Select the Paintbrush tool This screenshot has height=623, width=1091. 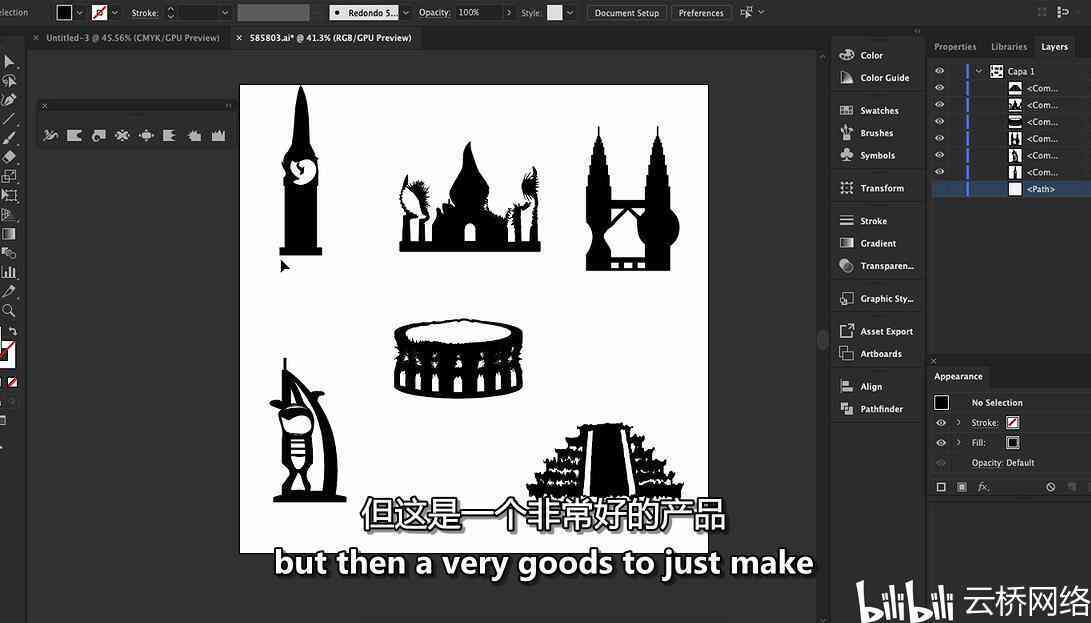(x=9, y=138)
